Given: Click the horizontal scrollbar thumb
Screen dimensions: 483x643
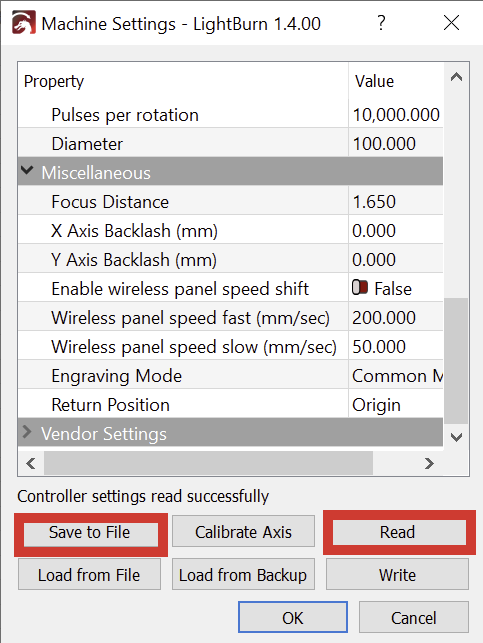Looking at the screenshot, I should pos(208,464).
